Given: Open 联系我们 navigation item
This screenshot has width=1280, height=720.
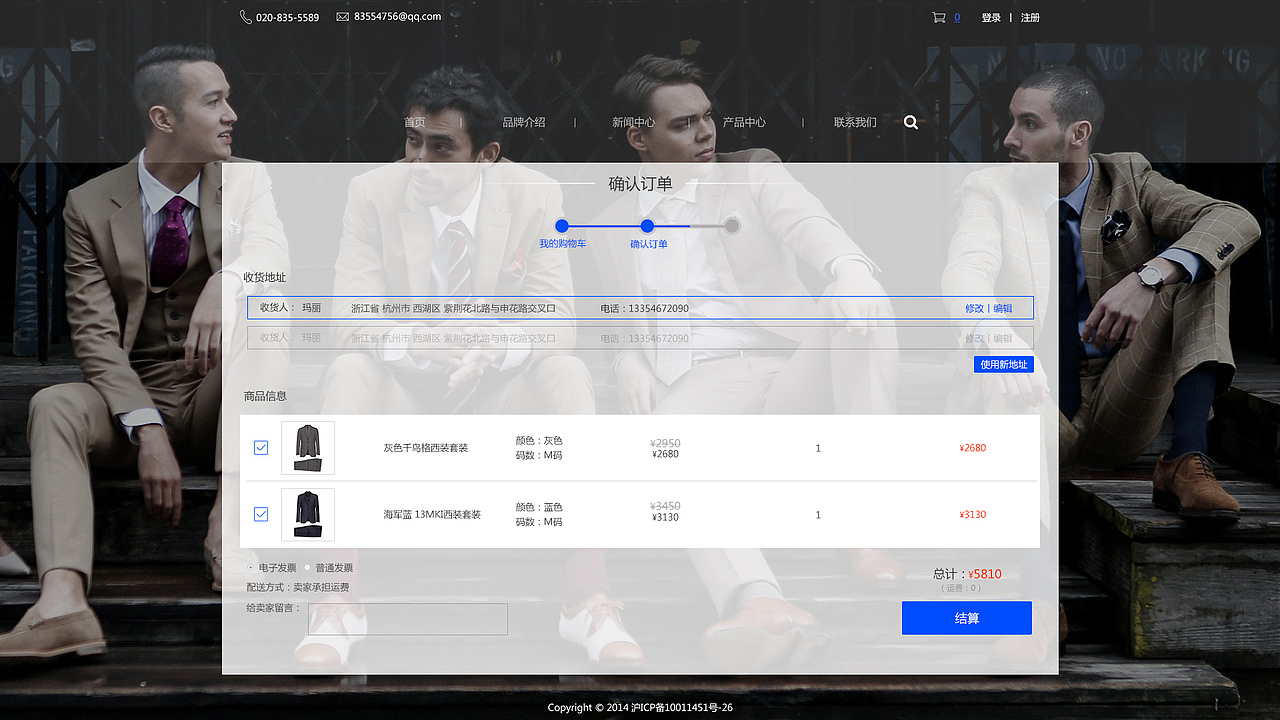Looking at the screenshot, I should tap(855, 122).
